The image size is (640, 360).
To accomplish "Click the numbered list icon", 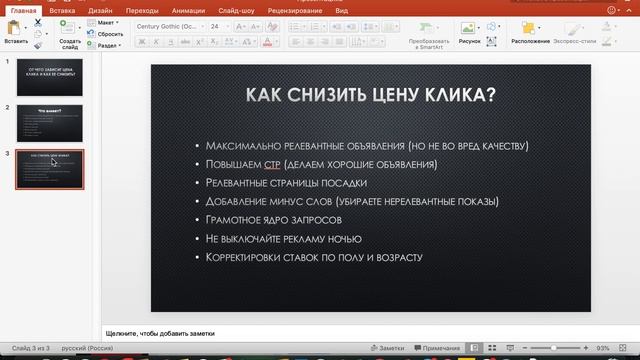I will (x=315, y=27).
